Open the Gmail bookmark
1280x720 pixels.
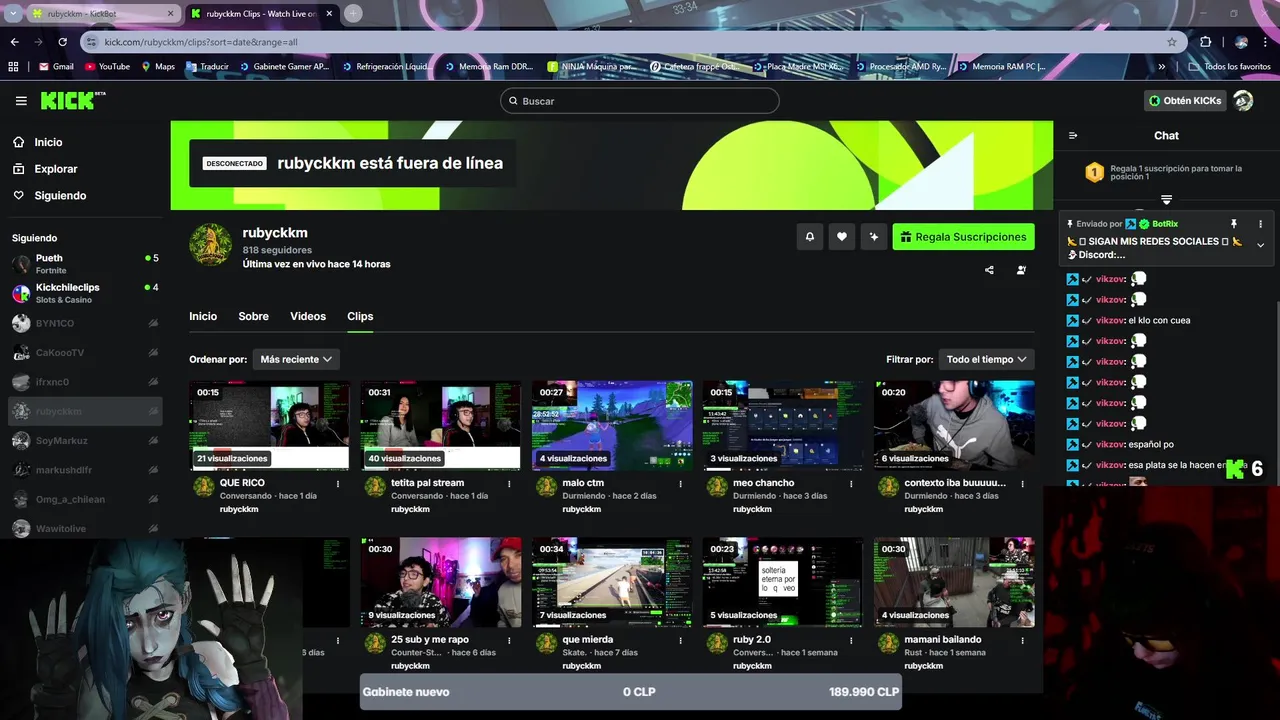click(x=56, y=67)
